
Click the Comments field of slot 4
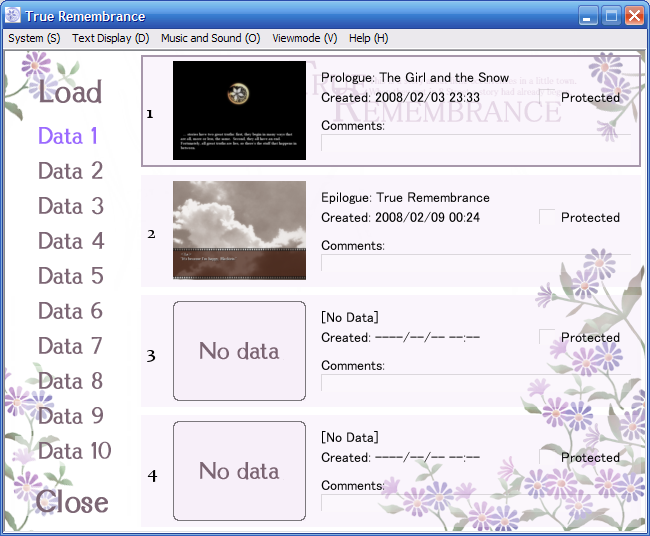[x=476, y=502]
